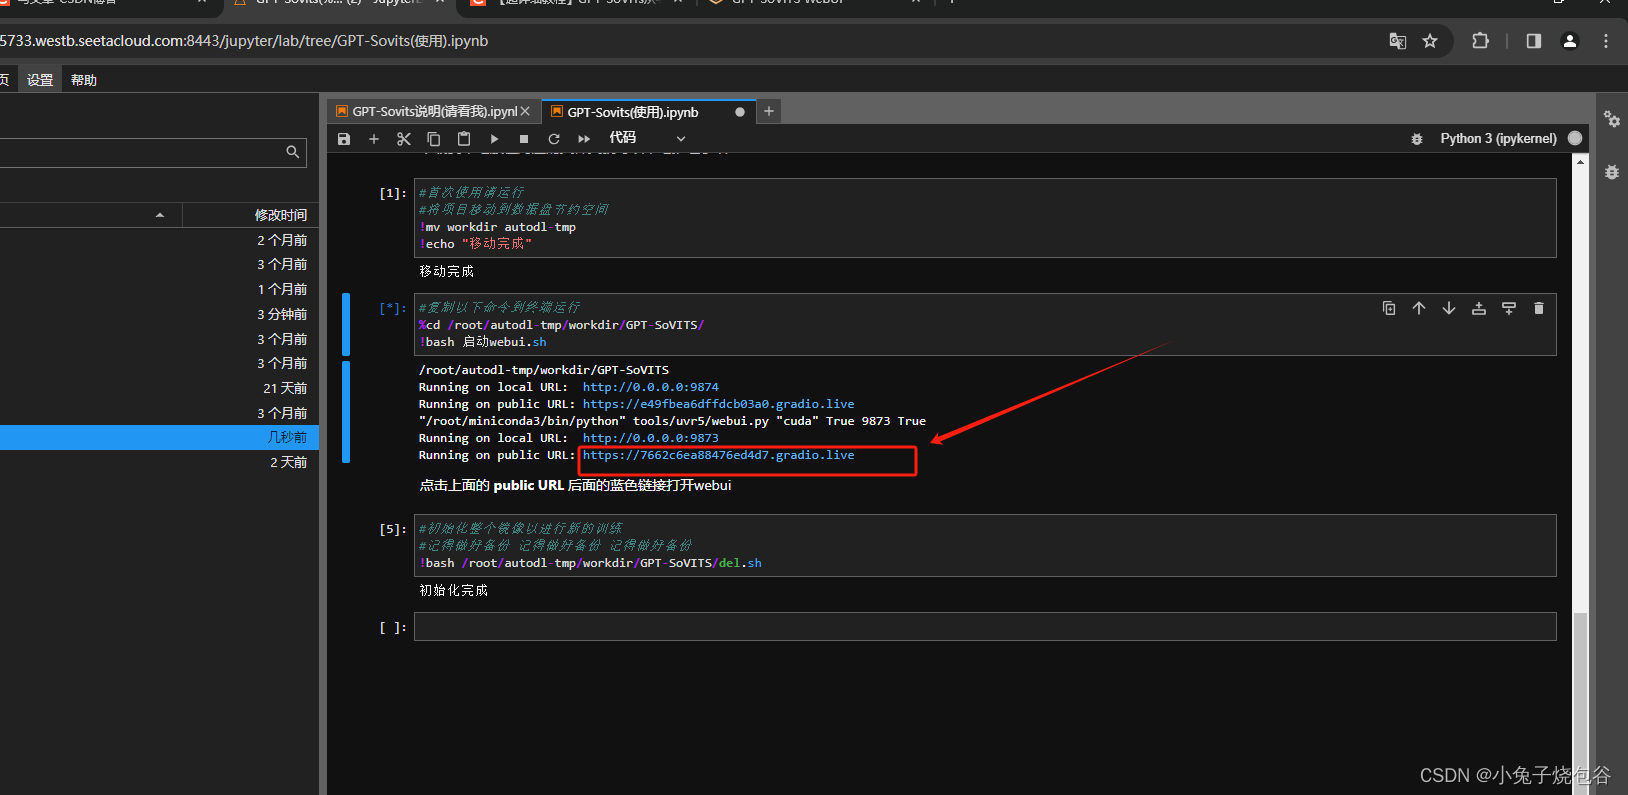Image resolution: width=1628 pixels, height=795 pixels.
Task: Restart kernel and run all cells
Action: click(584, 139)
